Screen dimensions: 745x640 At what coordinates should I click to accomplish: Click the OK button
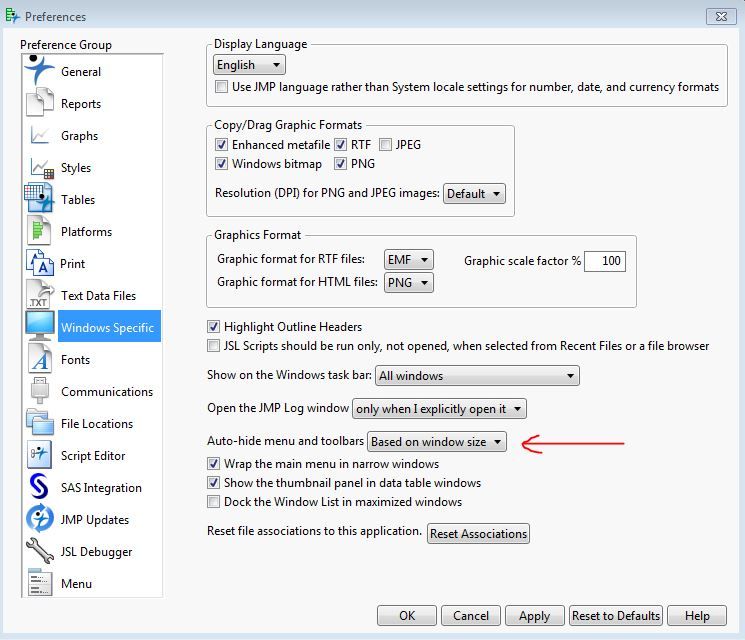click(x=407, y=615)
